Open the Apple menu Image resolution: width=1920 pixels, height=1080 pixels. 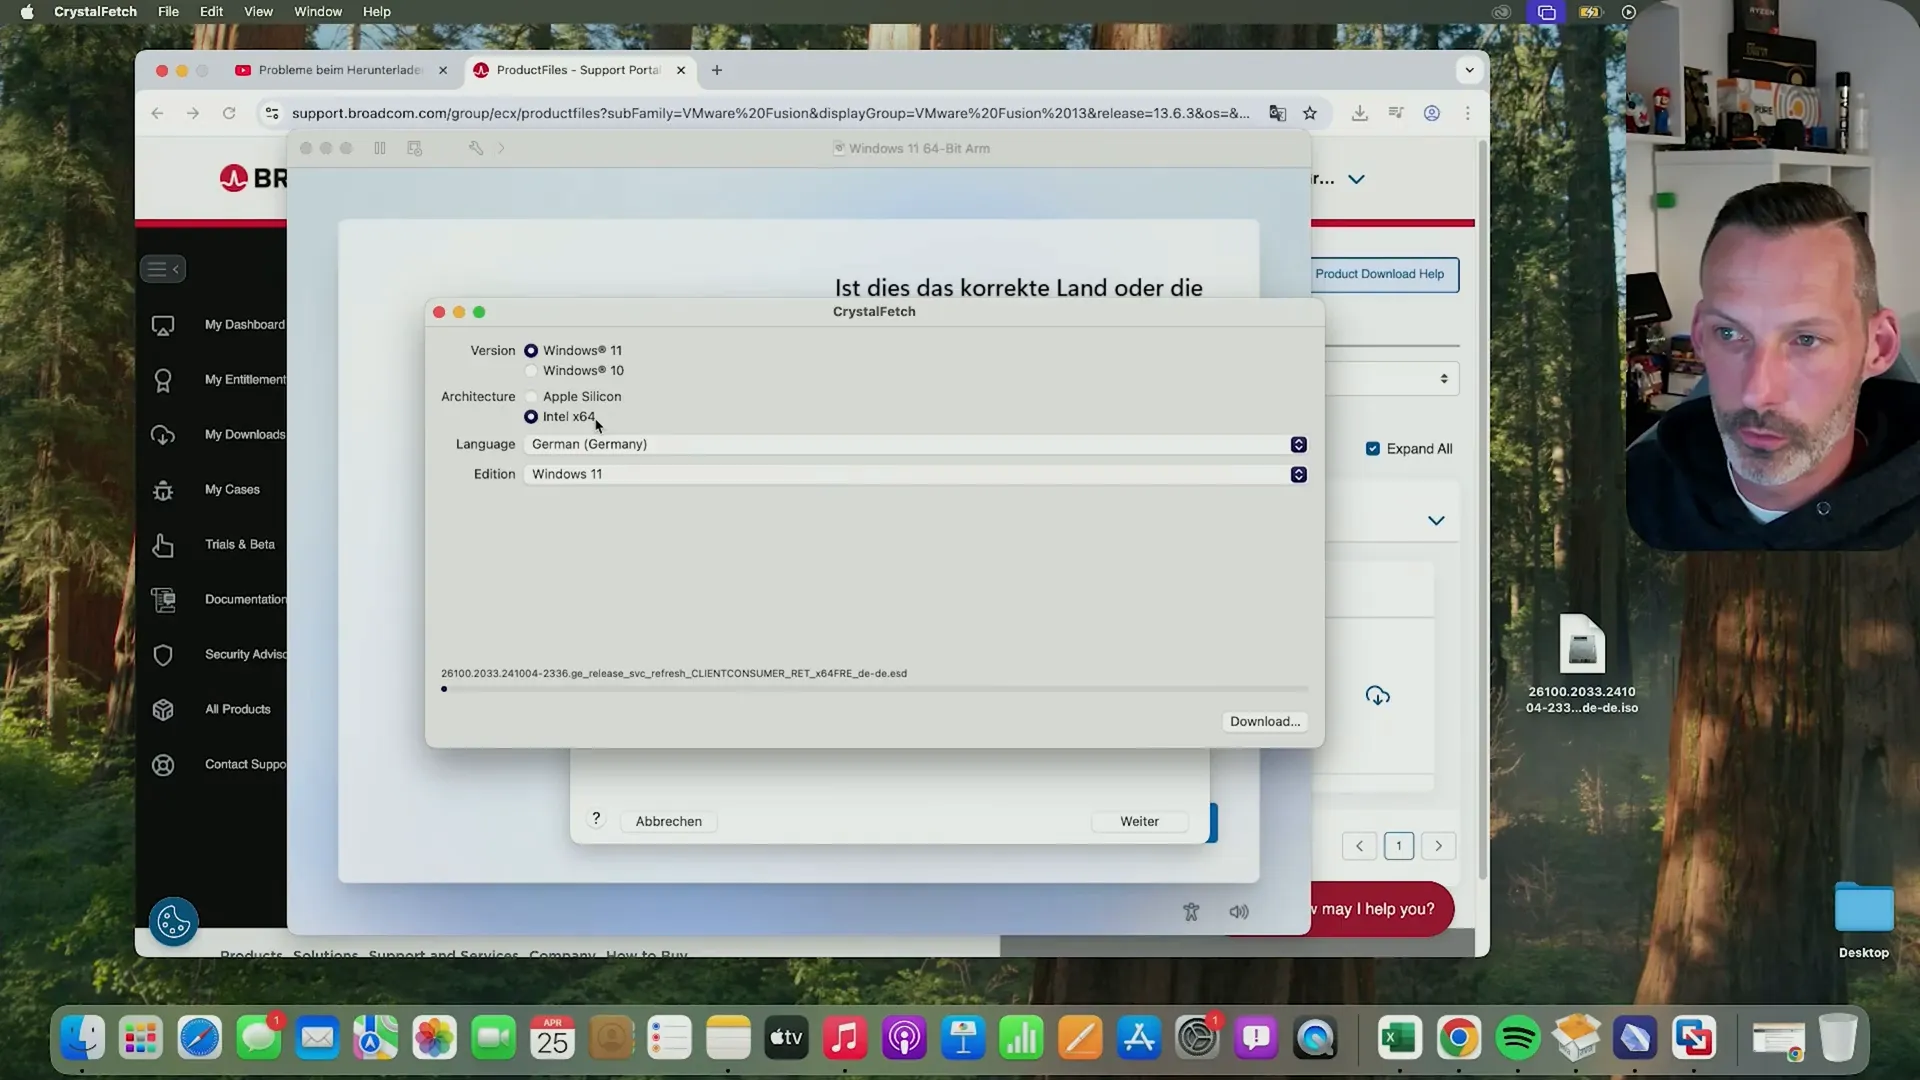[27, 12]
